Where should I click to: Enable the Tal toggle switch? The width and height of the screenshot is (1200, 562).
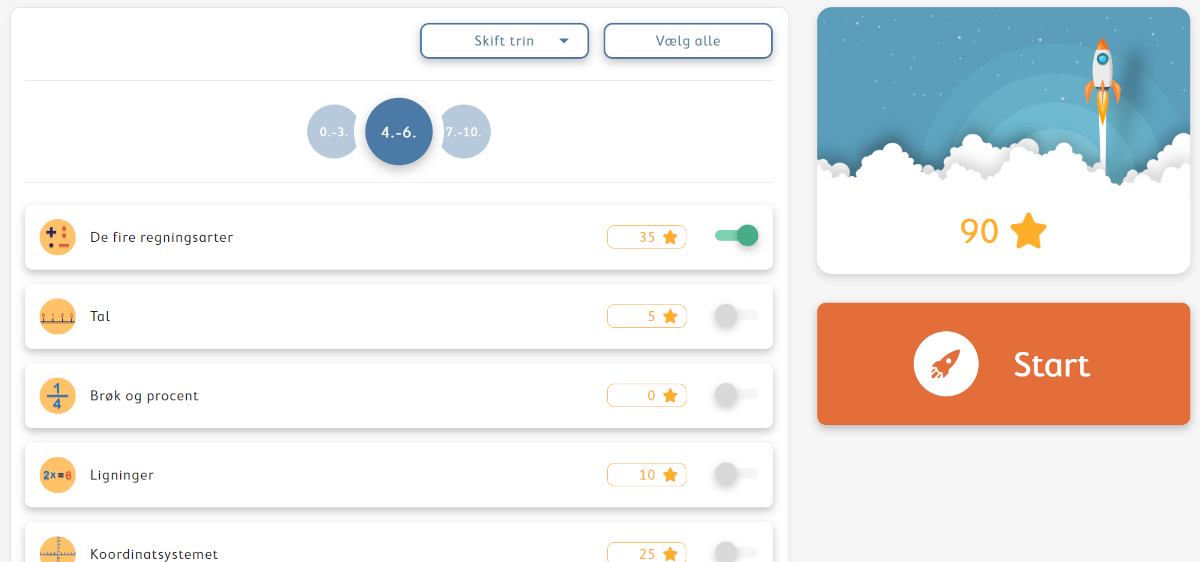(x=737, y=315)
